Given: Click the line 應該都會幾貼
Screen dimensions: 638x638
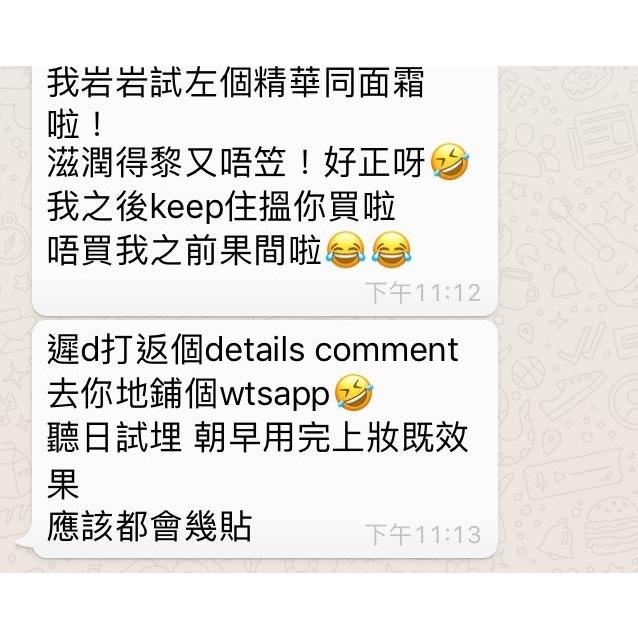Looking at the screenshot, I should (149, 527).
